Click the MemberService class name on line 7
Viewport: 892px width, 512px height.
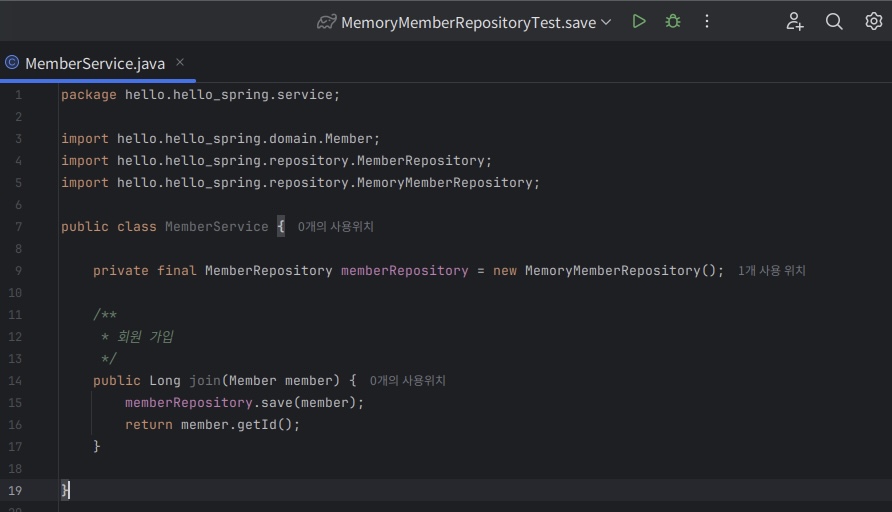pyautogui.click(x=216, y=226)
